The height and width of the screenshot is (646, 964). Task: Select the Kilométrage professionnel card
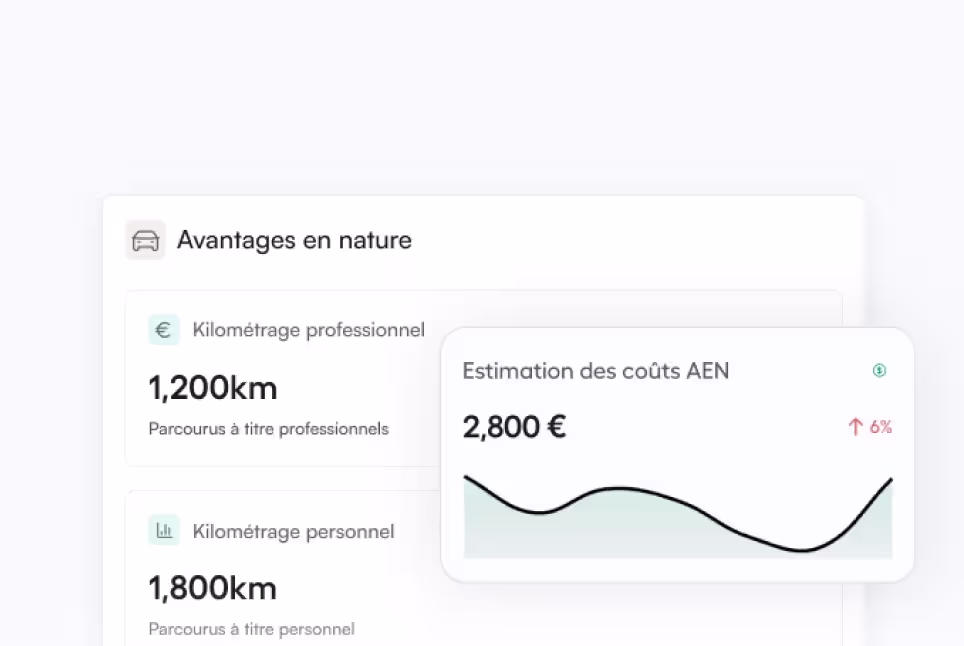tap(483, 378)
